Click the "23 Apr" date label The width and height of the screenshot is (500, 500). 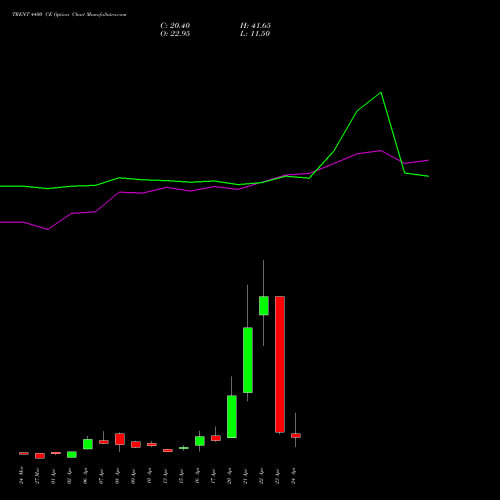(277, 476)
